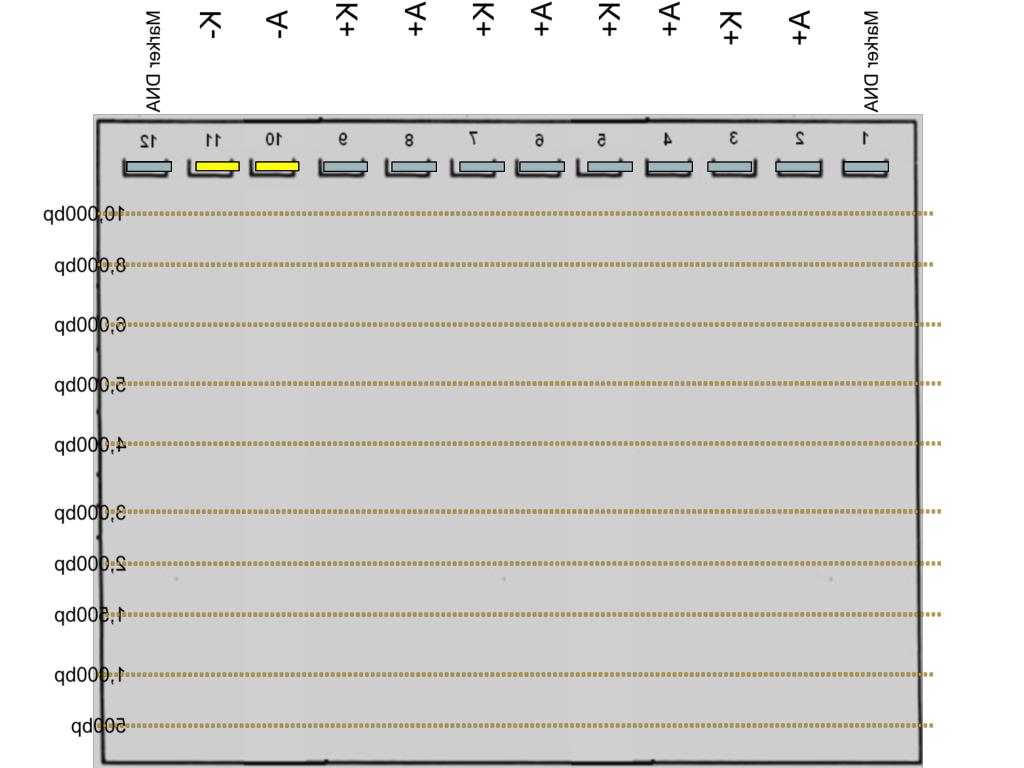Select the well of lane 6

[541, 167]
